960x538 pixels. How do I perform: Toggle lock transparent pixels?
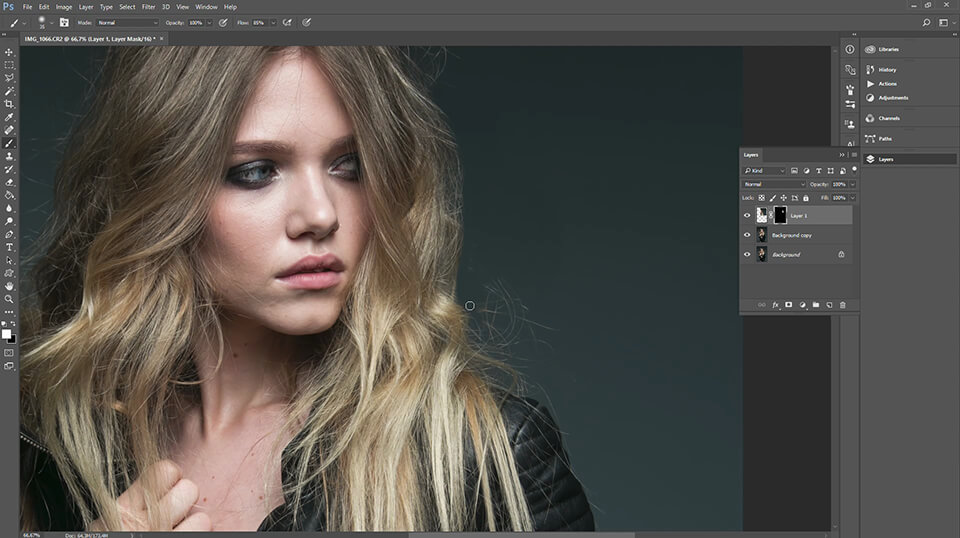[762, 198]
